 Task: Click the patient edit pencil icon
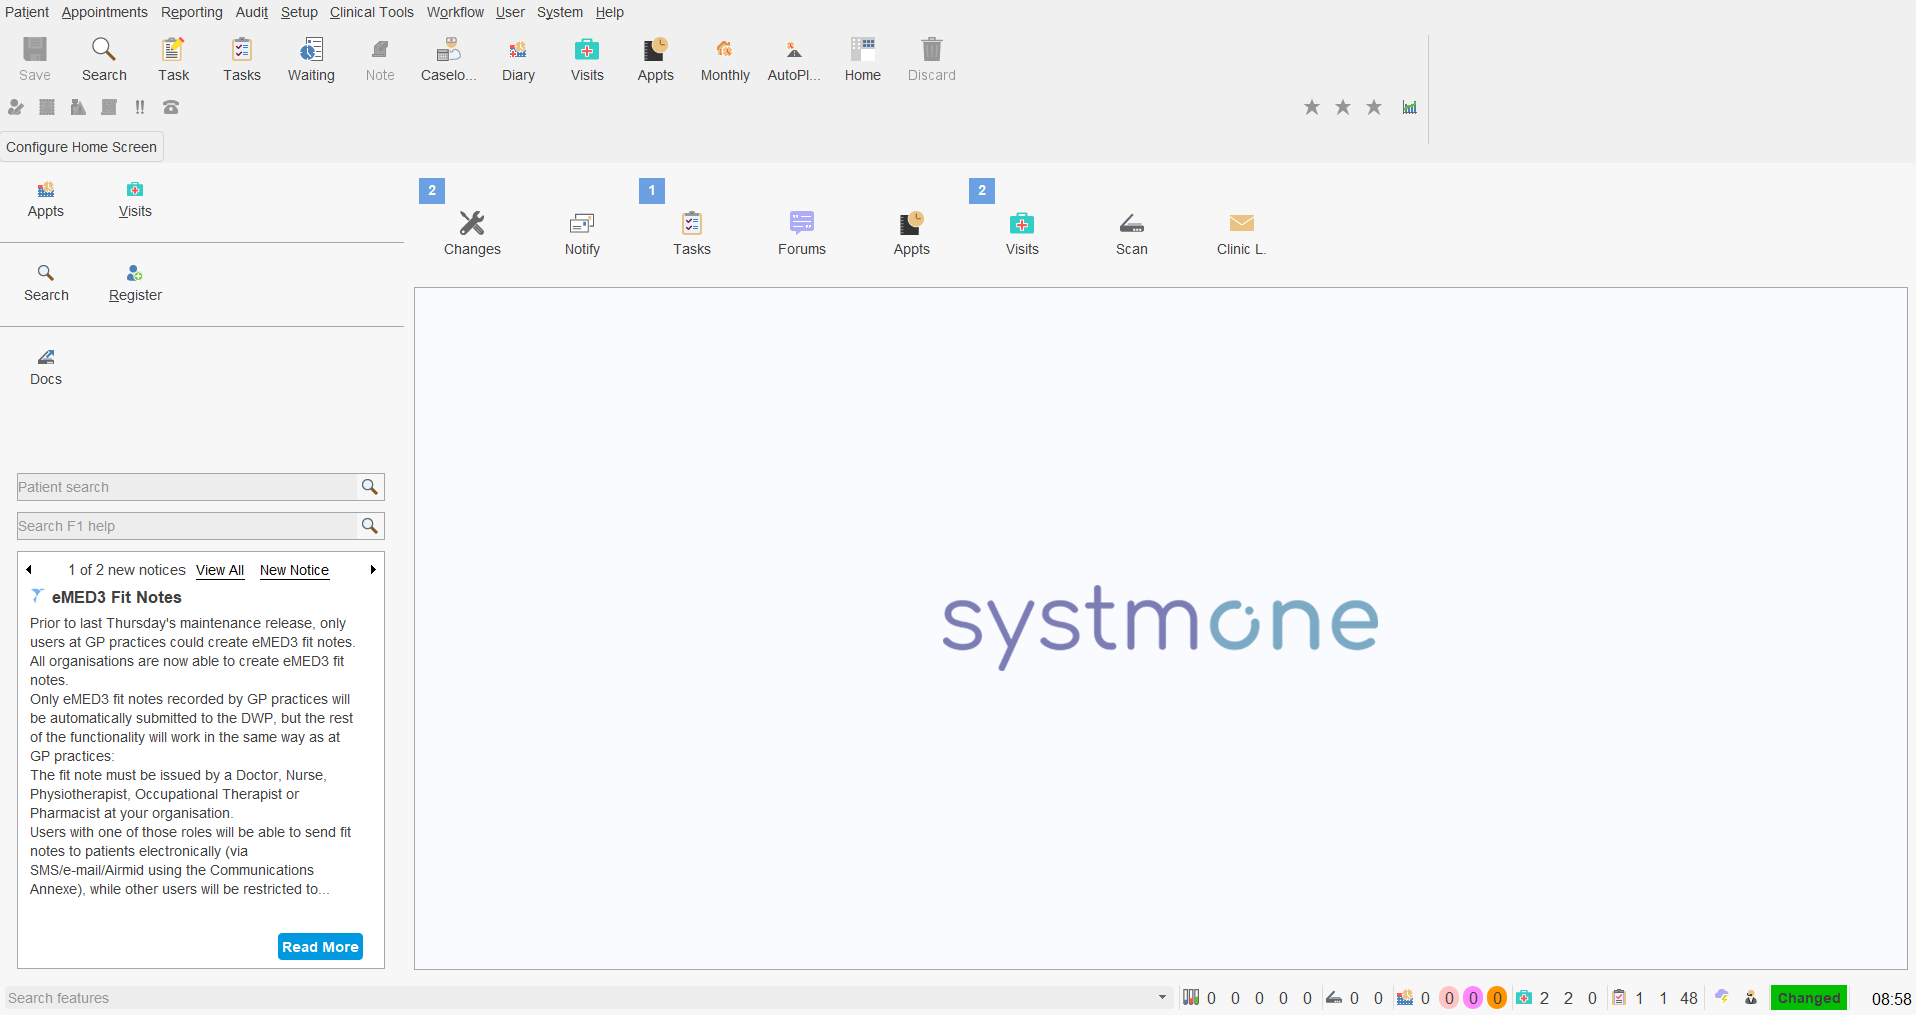[x=16, y=107]
